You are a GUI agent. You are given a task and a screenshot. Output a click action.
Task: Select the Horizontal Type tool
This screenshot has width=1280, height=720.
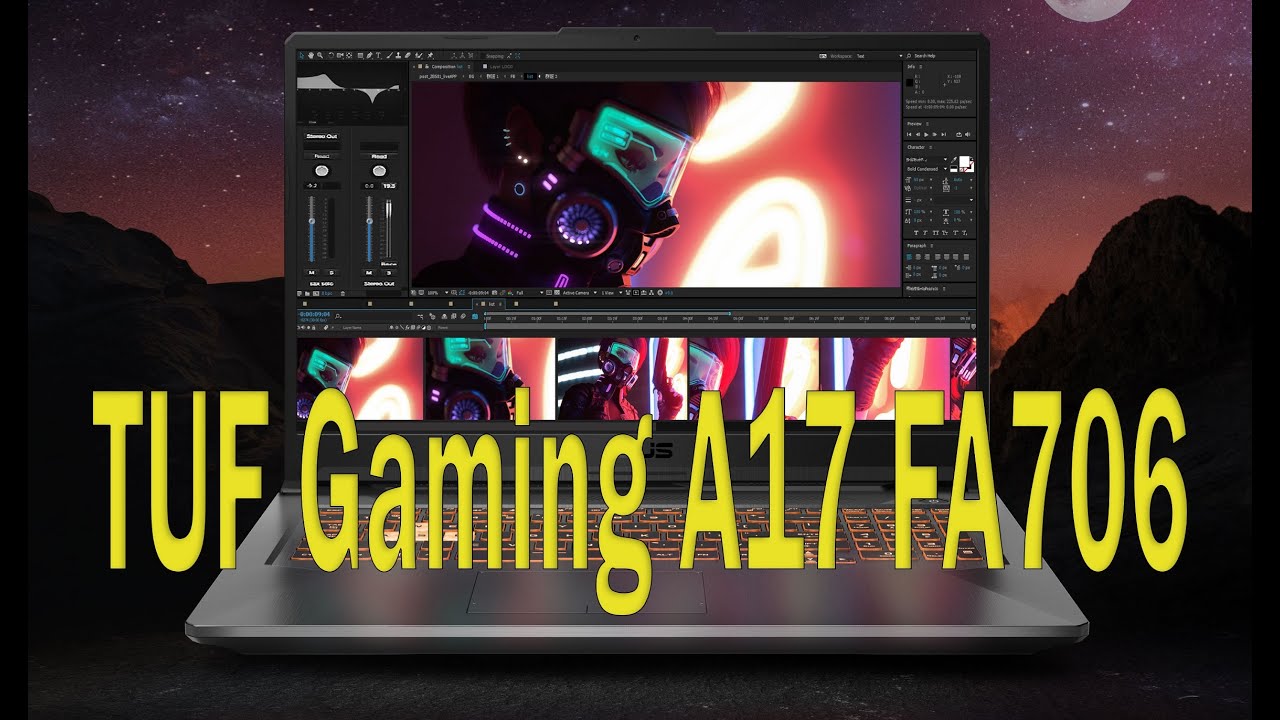(378, 56)
